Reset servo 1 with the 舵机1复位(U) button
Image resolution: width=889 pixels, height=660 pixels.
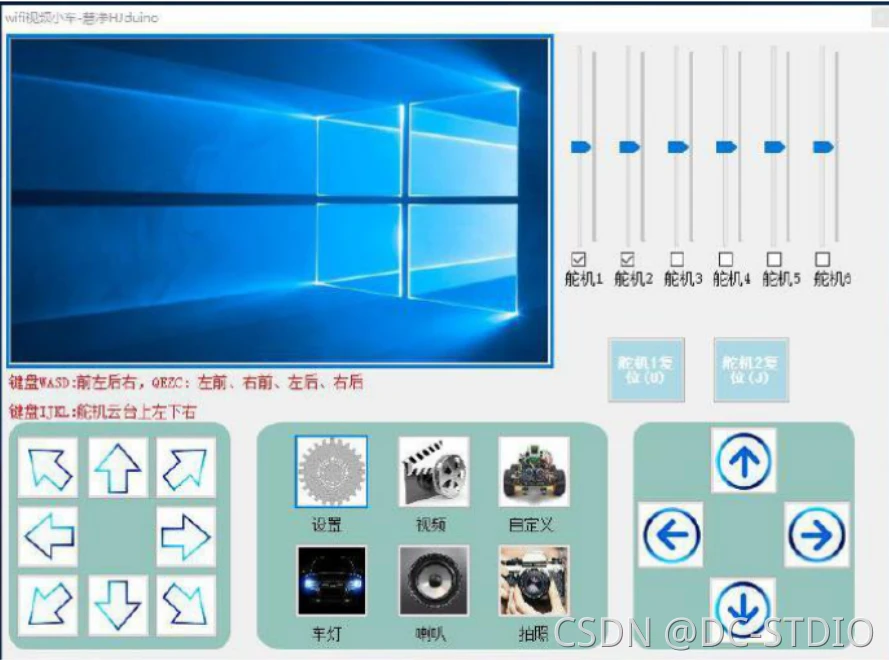coord(646,370)
